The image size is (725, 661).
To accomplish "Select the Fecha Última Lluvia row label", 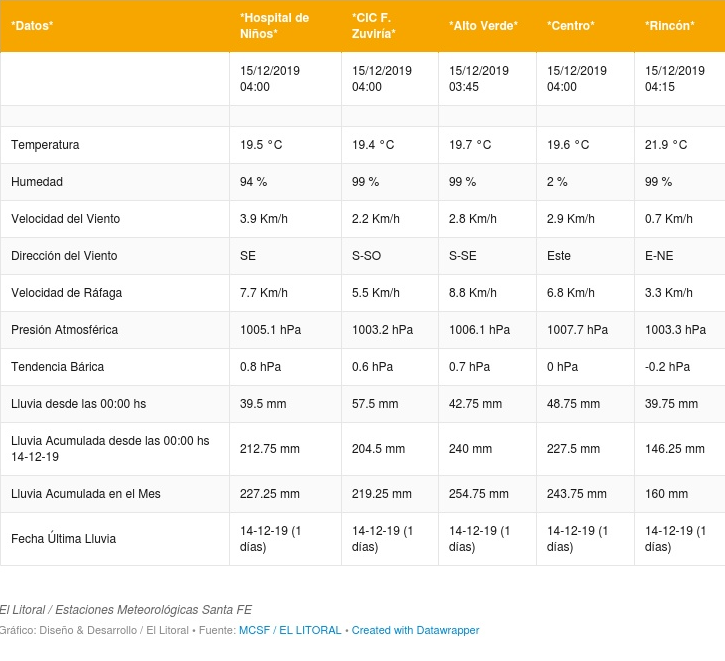I will tap(64, 539).
